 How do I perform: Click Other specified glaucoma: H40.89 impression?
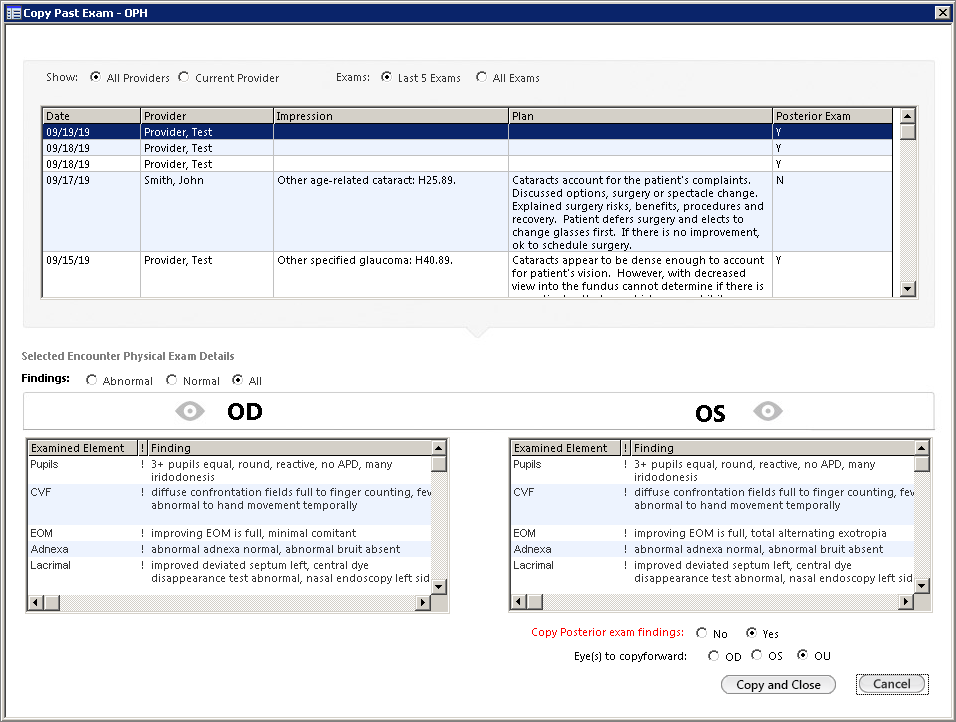point(365,260)
